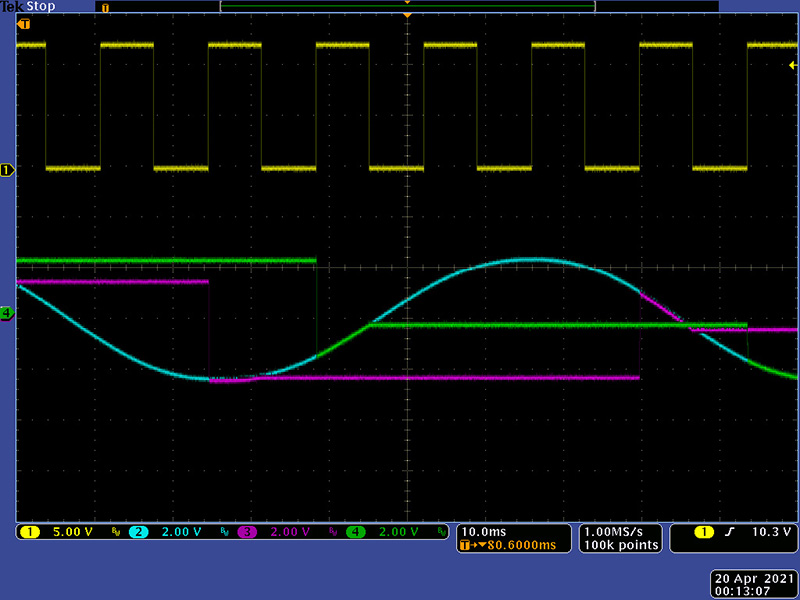The height and width of the screenshot is (600, 800).
Task: Click the waveform record view bracket bar
Action: click(x=408, y=6)
